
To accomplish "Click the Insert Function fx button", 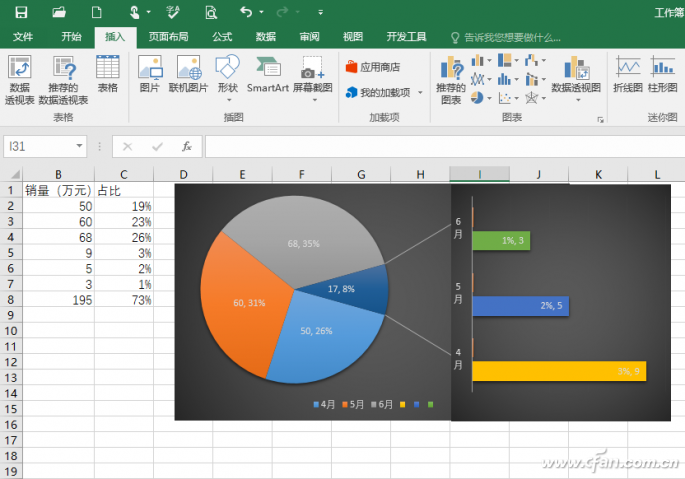I will point(187,146).
